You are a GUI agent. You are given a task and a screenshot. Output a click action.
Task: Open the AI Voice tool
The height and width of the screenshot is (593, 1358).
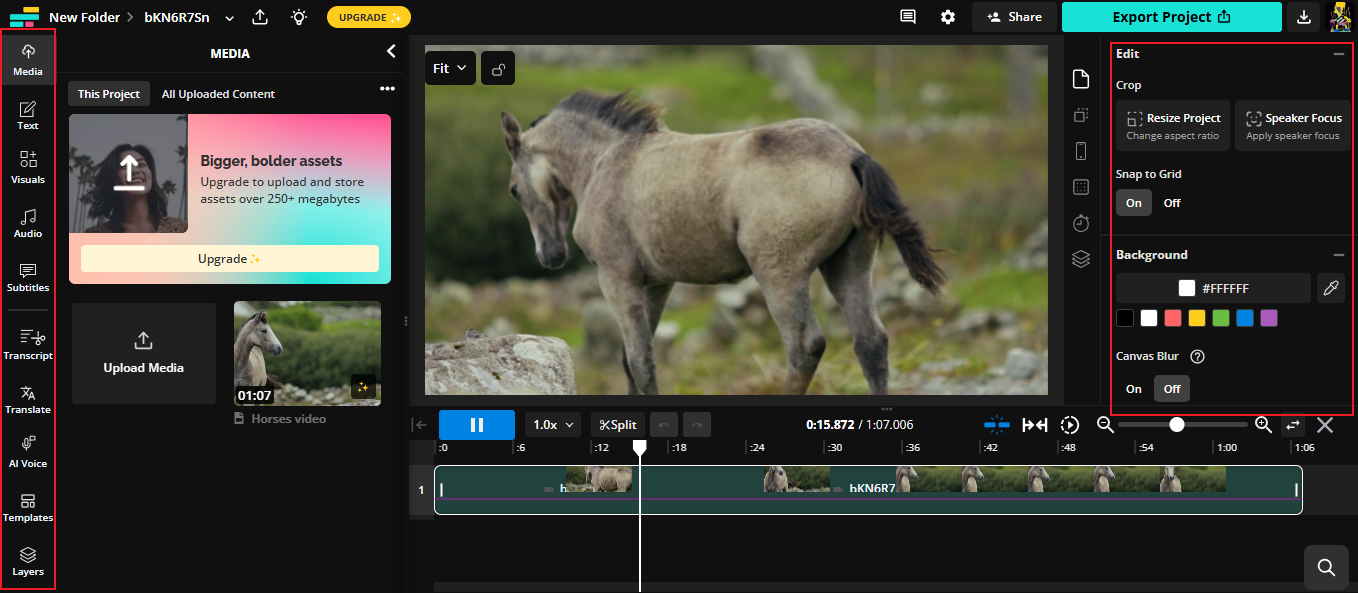(28, 451)
